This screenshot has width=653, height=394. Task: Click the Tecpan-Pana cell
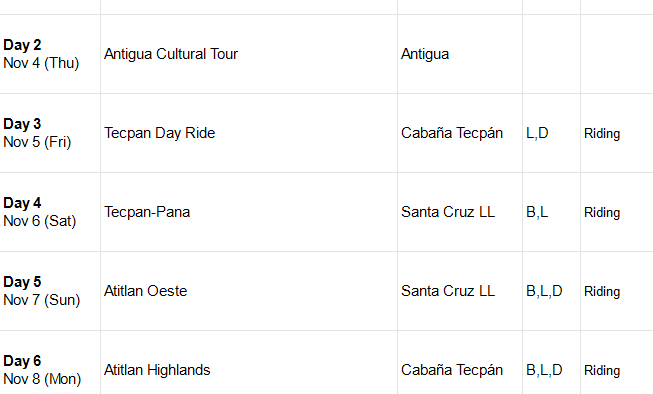tap(249, 212)
